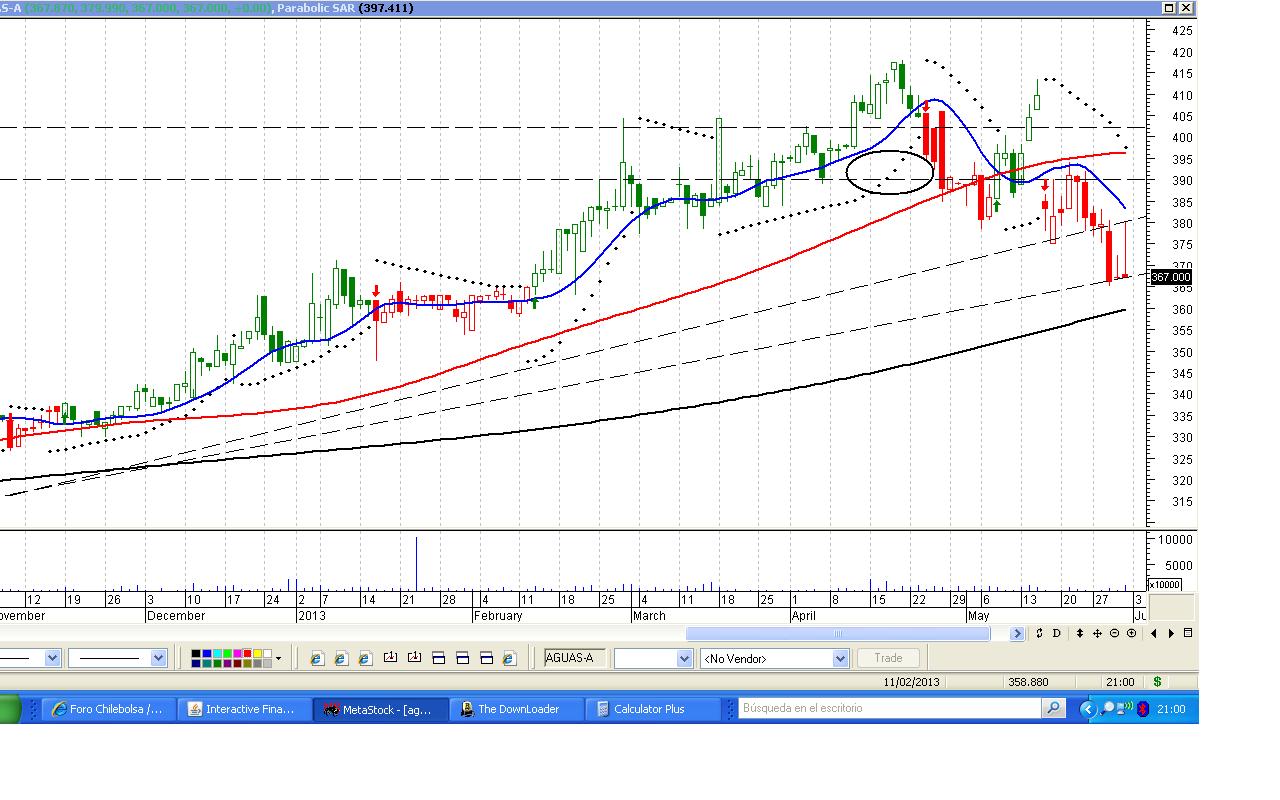Screen dimensions: 1280x800
Task: Click the Trade button
Action: click(887, 658)
